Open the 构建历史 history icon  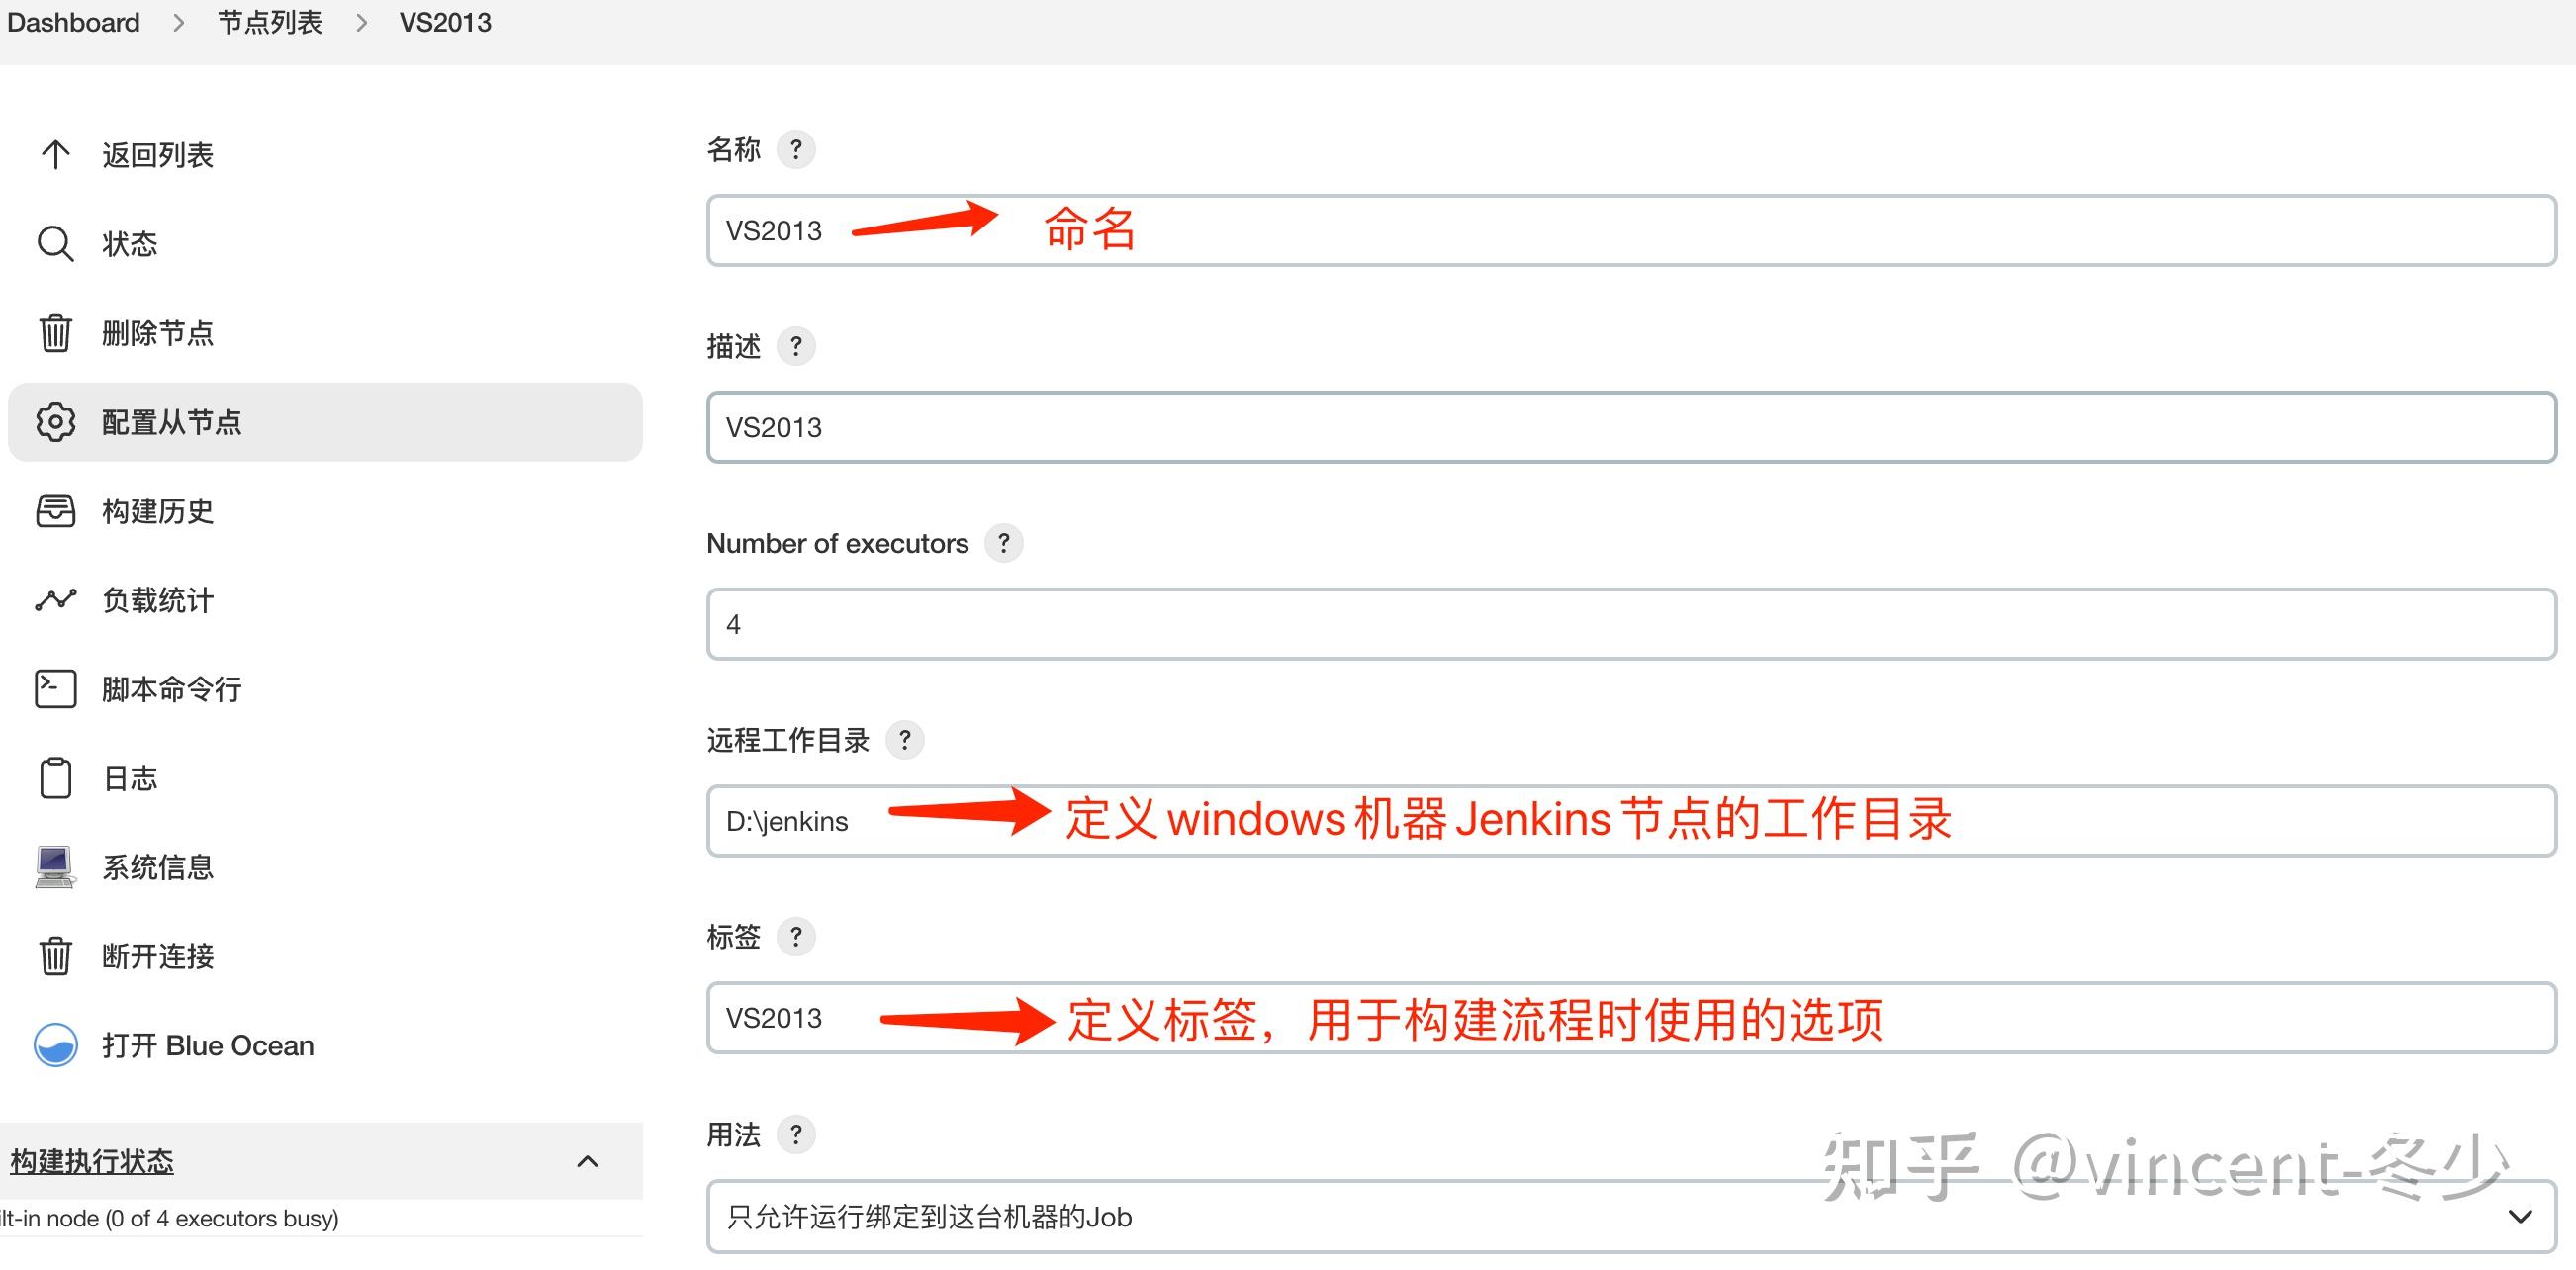click(x=55, y=511)
